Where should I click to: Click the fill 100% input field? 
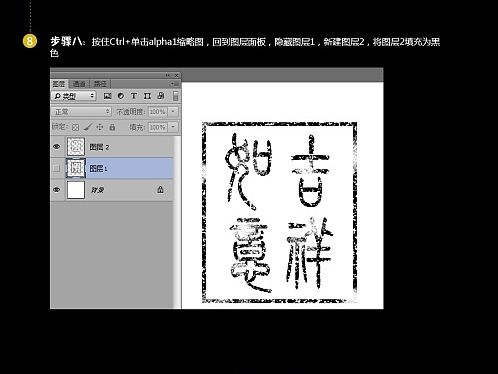157,127
